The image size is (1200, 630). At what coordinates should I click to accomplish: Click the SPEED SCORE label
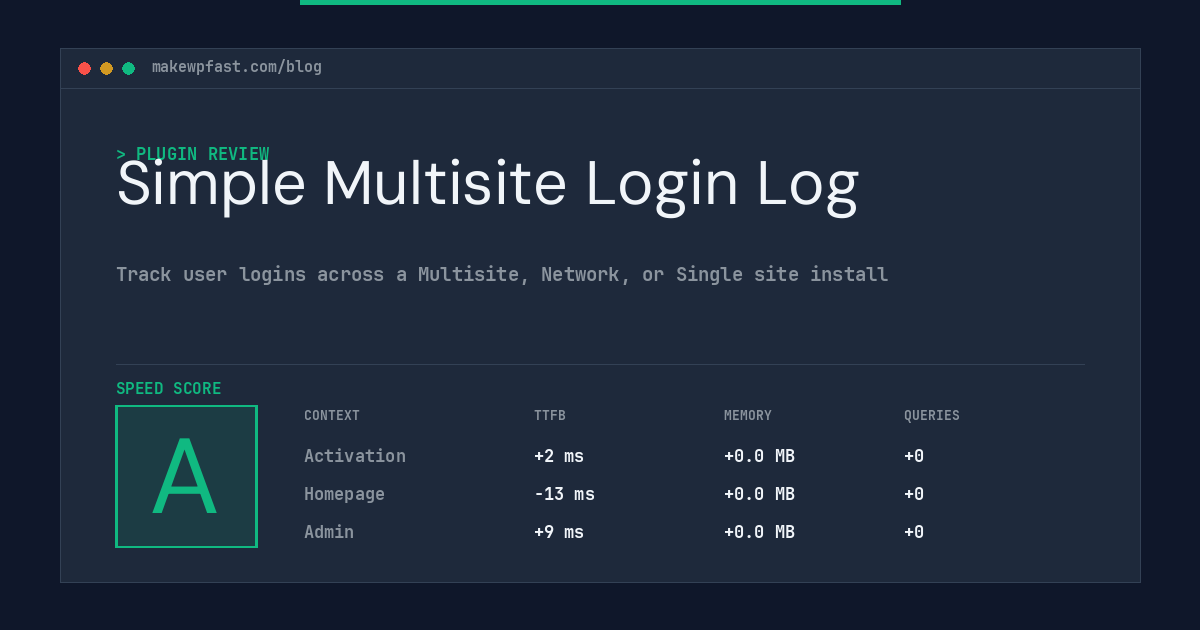(169, 389)
